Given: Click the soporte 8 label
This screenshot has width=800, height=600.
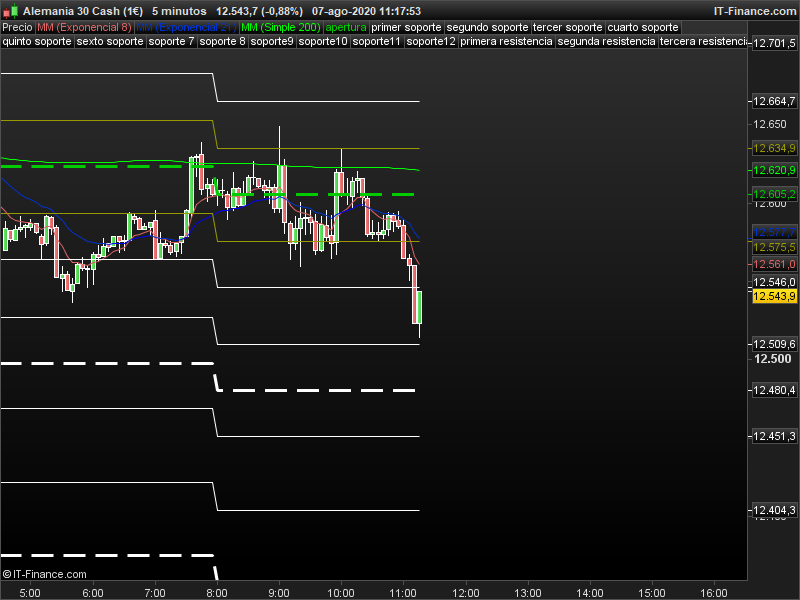Looking at the screenshot, I should pos(222,41).
